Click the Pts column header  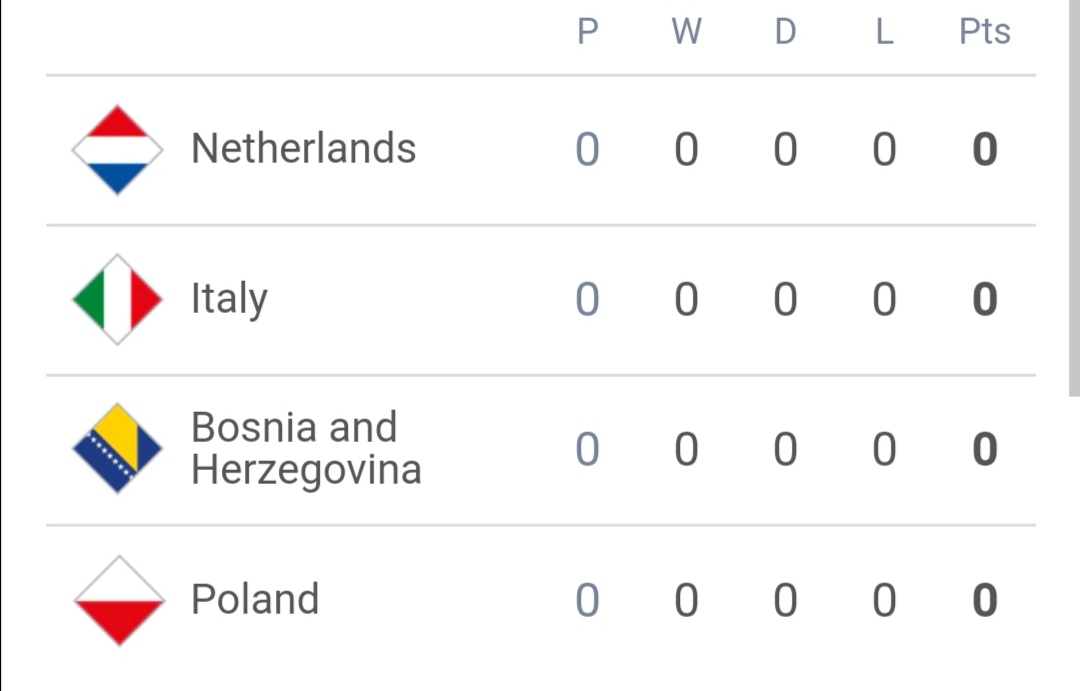click(x=985, y=32)
